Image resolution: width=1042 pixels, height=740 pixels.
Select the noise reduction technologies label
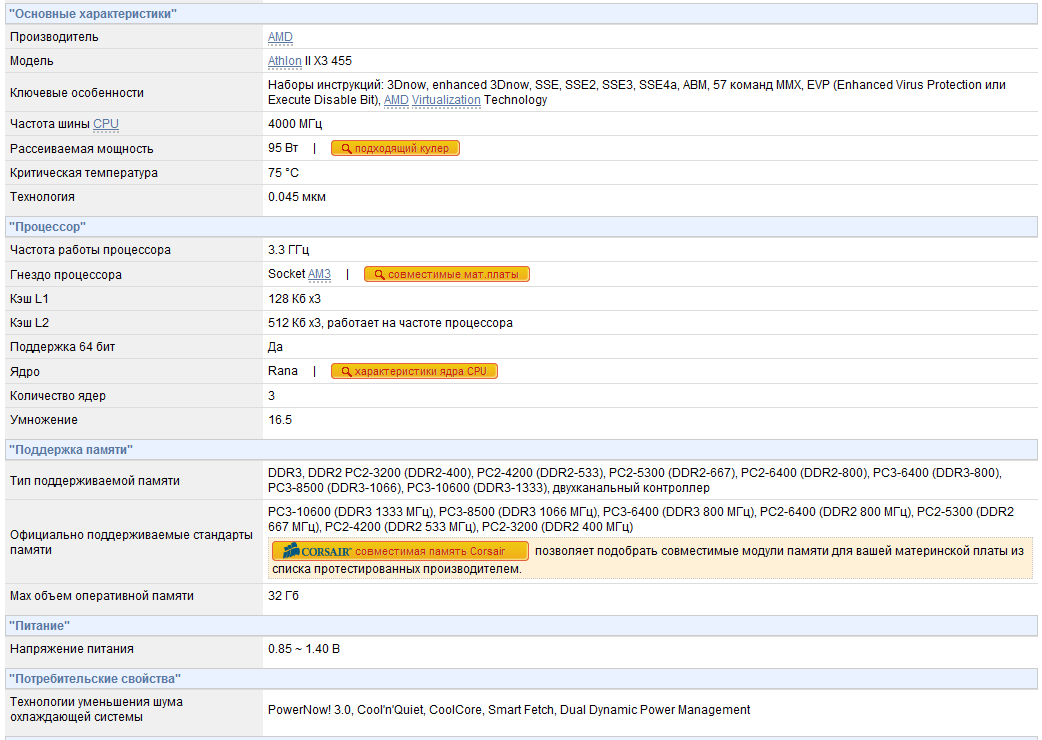pyautogui.click(x=96, y=709)
